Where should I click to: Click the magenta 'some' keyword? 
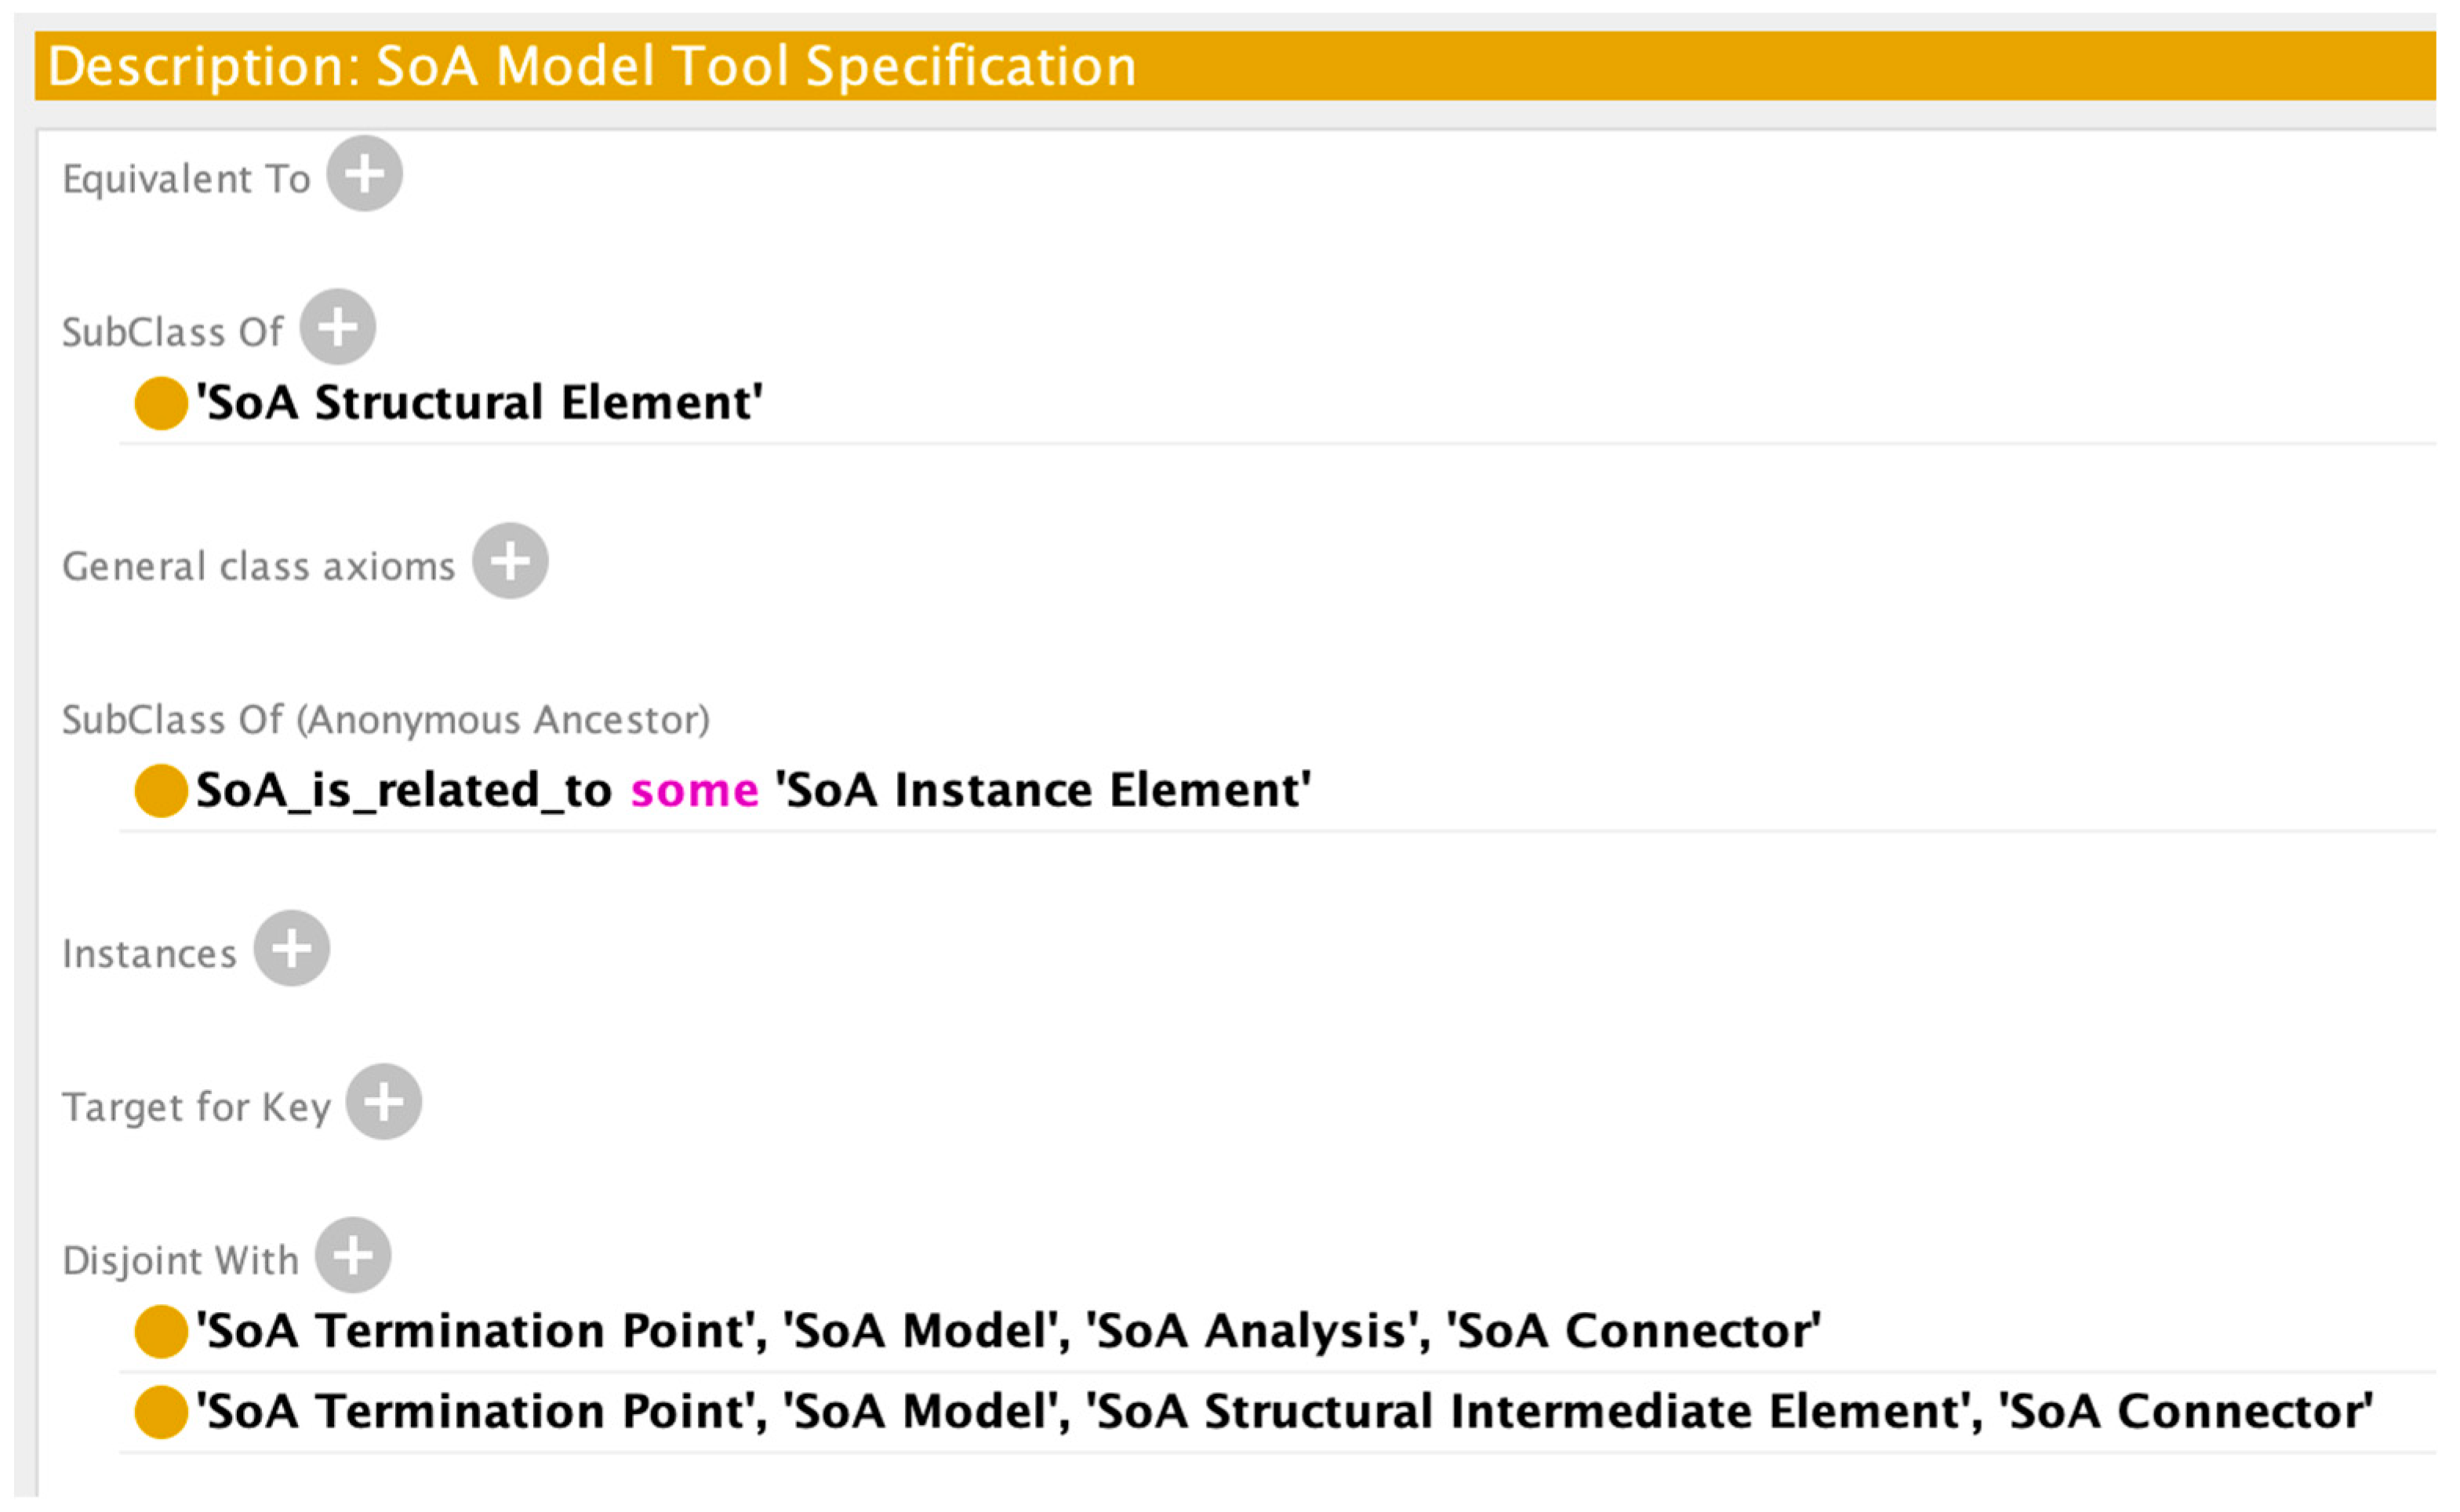coord(694,791)
